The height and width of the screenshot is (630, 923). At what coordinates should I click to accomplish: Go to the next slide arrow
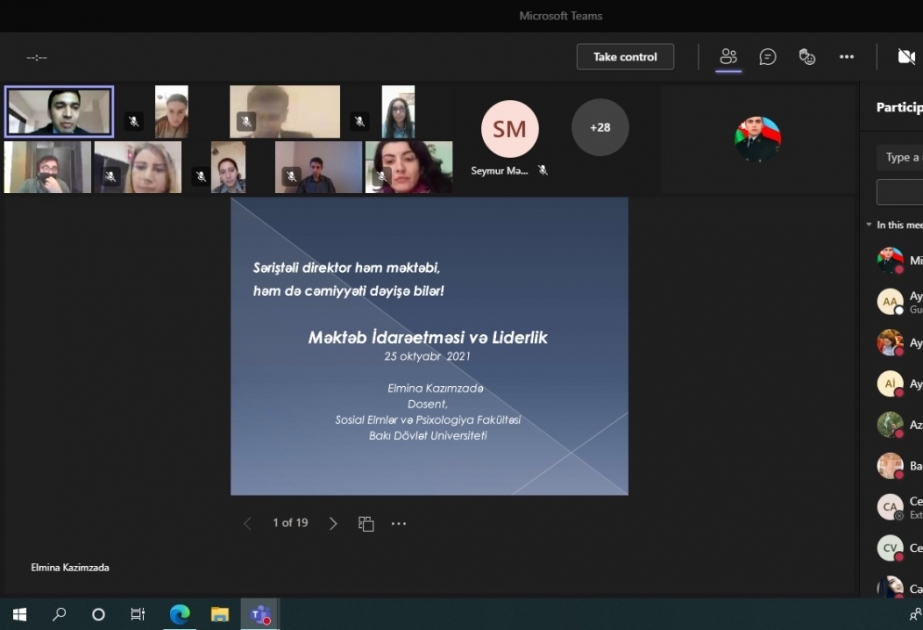(x=333, y=523)
